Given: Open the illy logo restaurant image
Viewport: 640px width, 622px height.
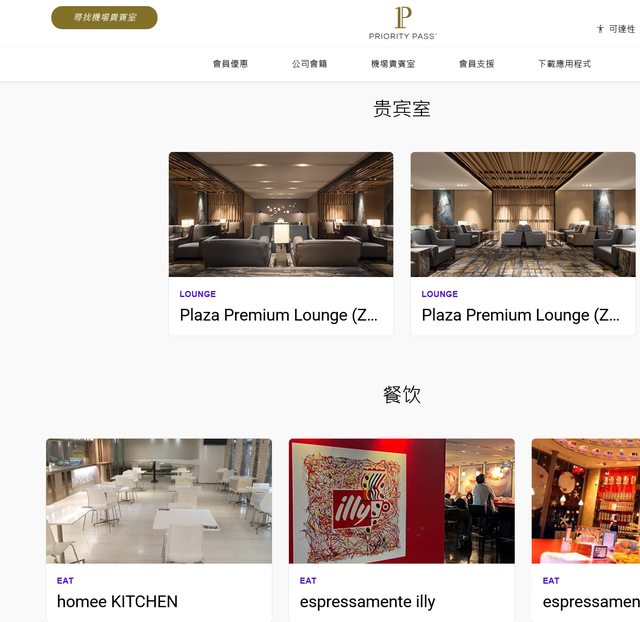Looking at the screenshot, I should [402, 501].
